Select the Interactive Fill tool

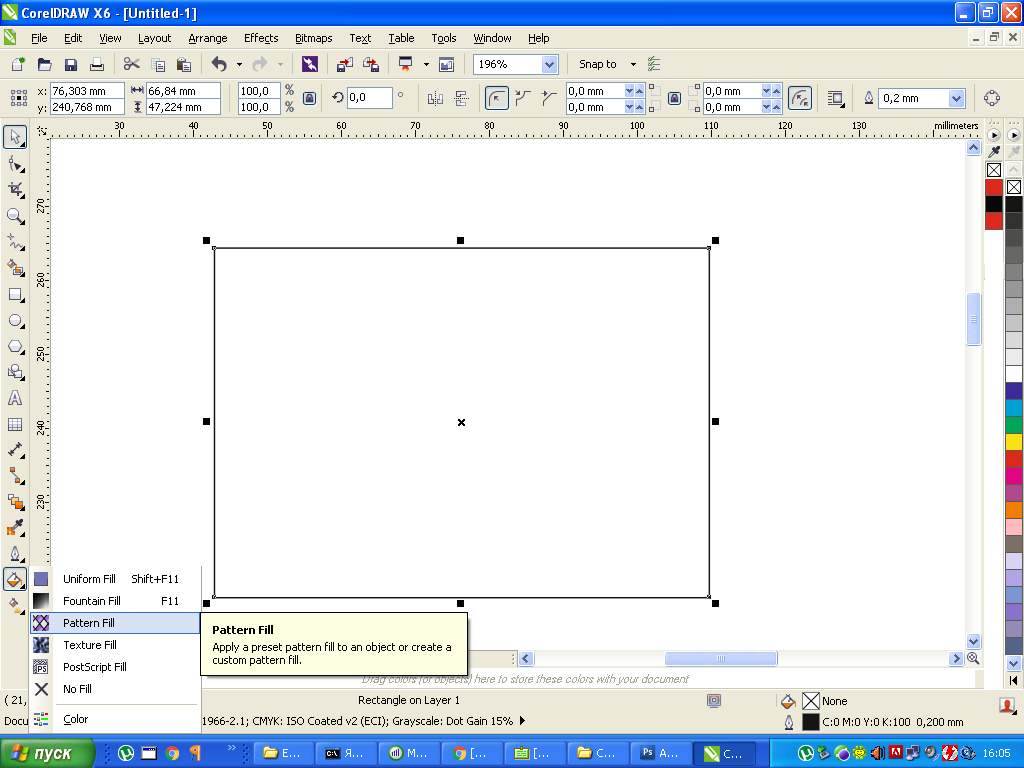pyautogui.click(x=15, y=605)
